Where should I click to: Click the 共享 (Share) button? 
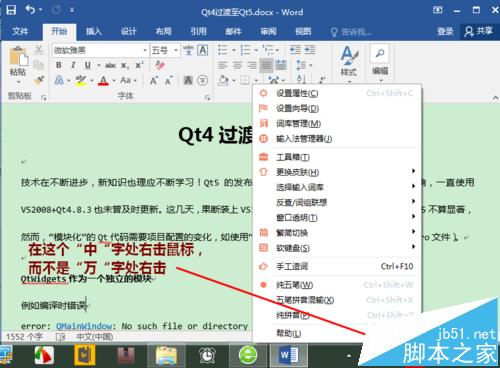click(x=479, y=31)
